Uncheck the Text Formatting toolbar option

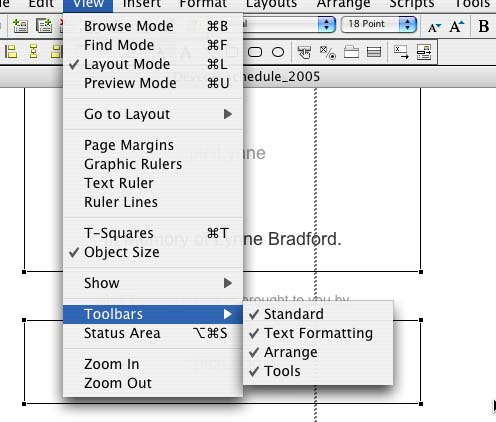318,333
